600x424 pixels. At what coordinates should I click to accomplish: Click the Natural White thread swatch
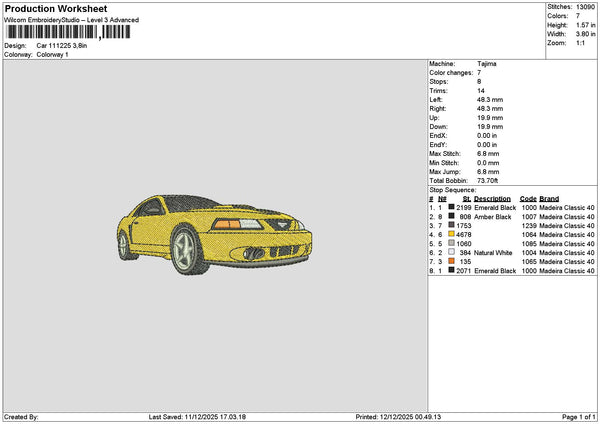(x=452, y=252)
